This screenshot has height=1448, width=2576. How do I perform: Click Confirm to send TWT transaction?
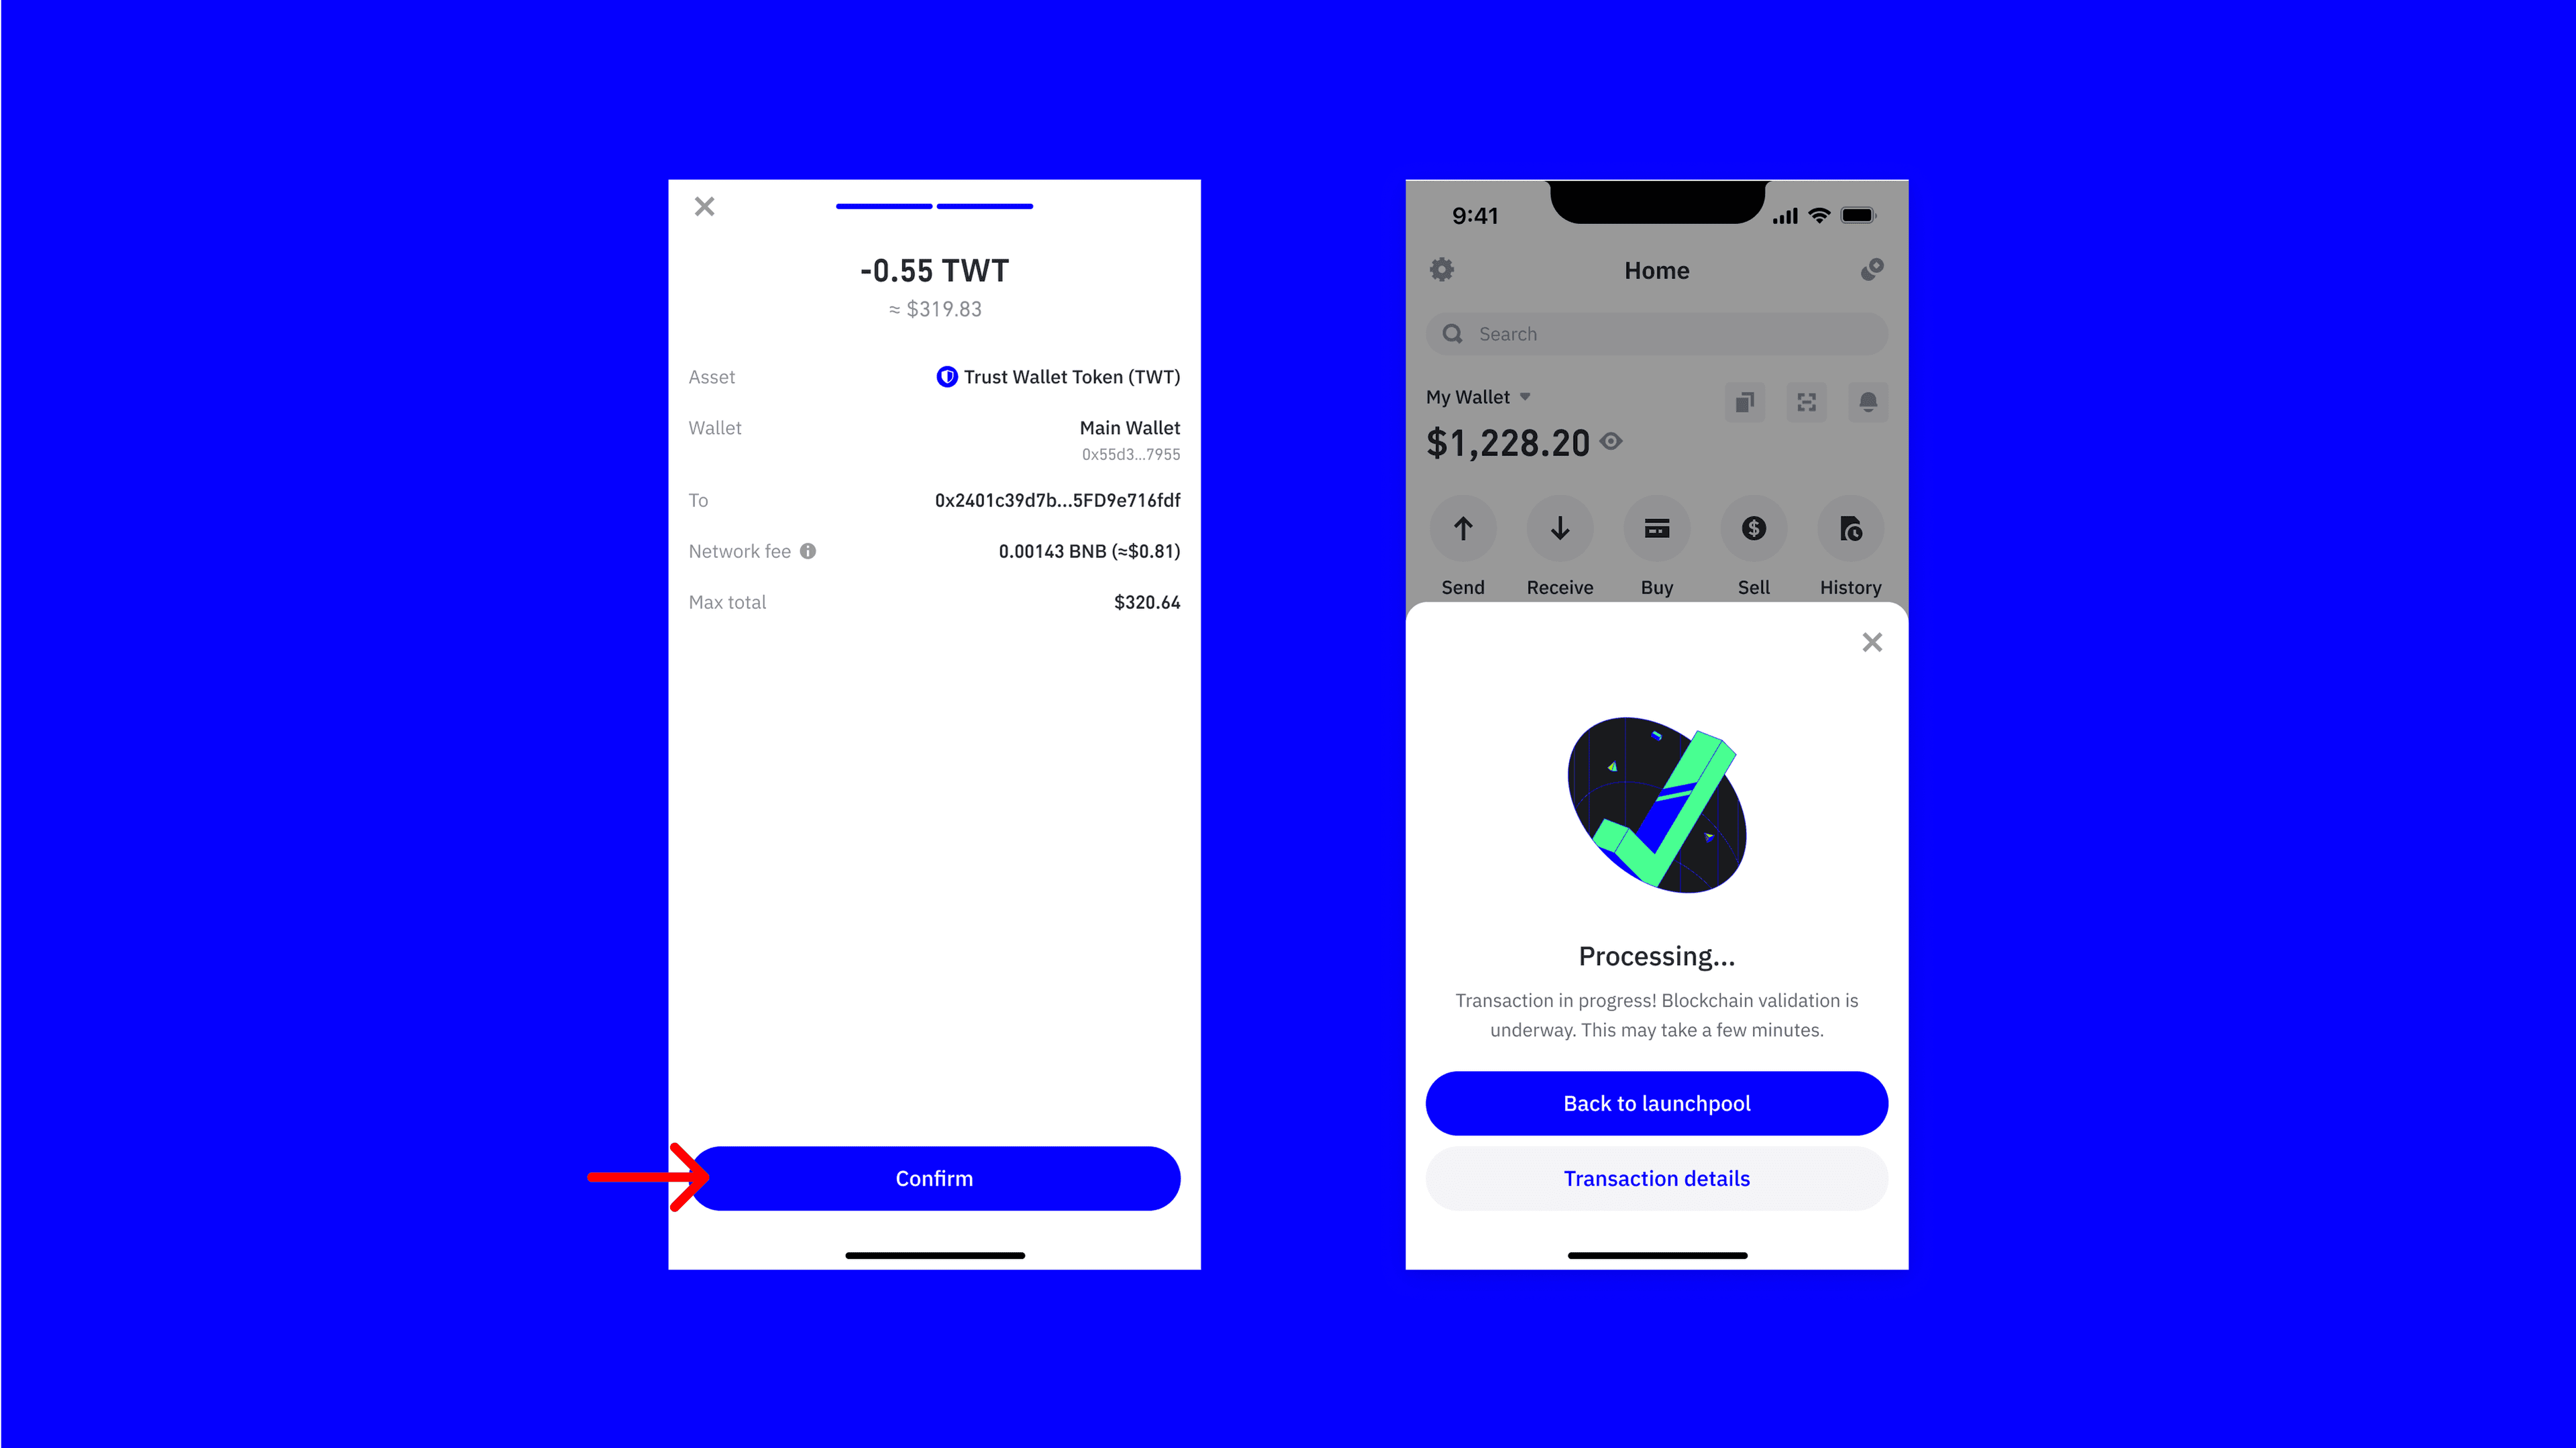(x=934, y=1178)
